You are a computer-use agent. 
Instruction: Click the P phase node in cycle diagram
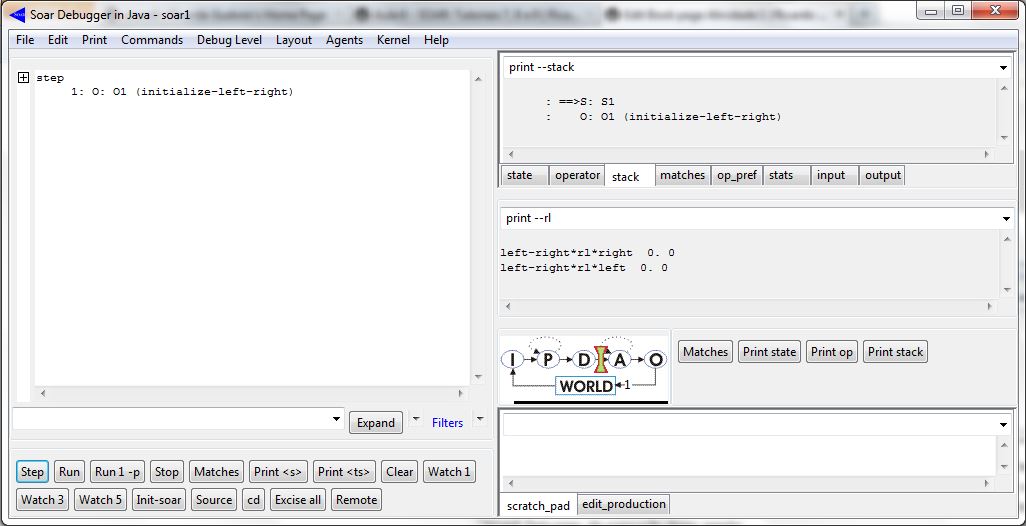547,359
